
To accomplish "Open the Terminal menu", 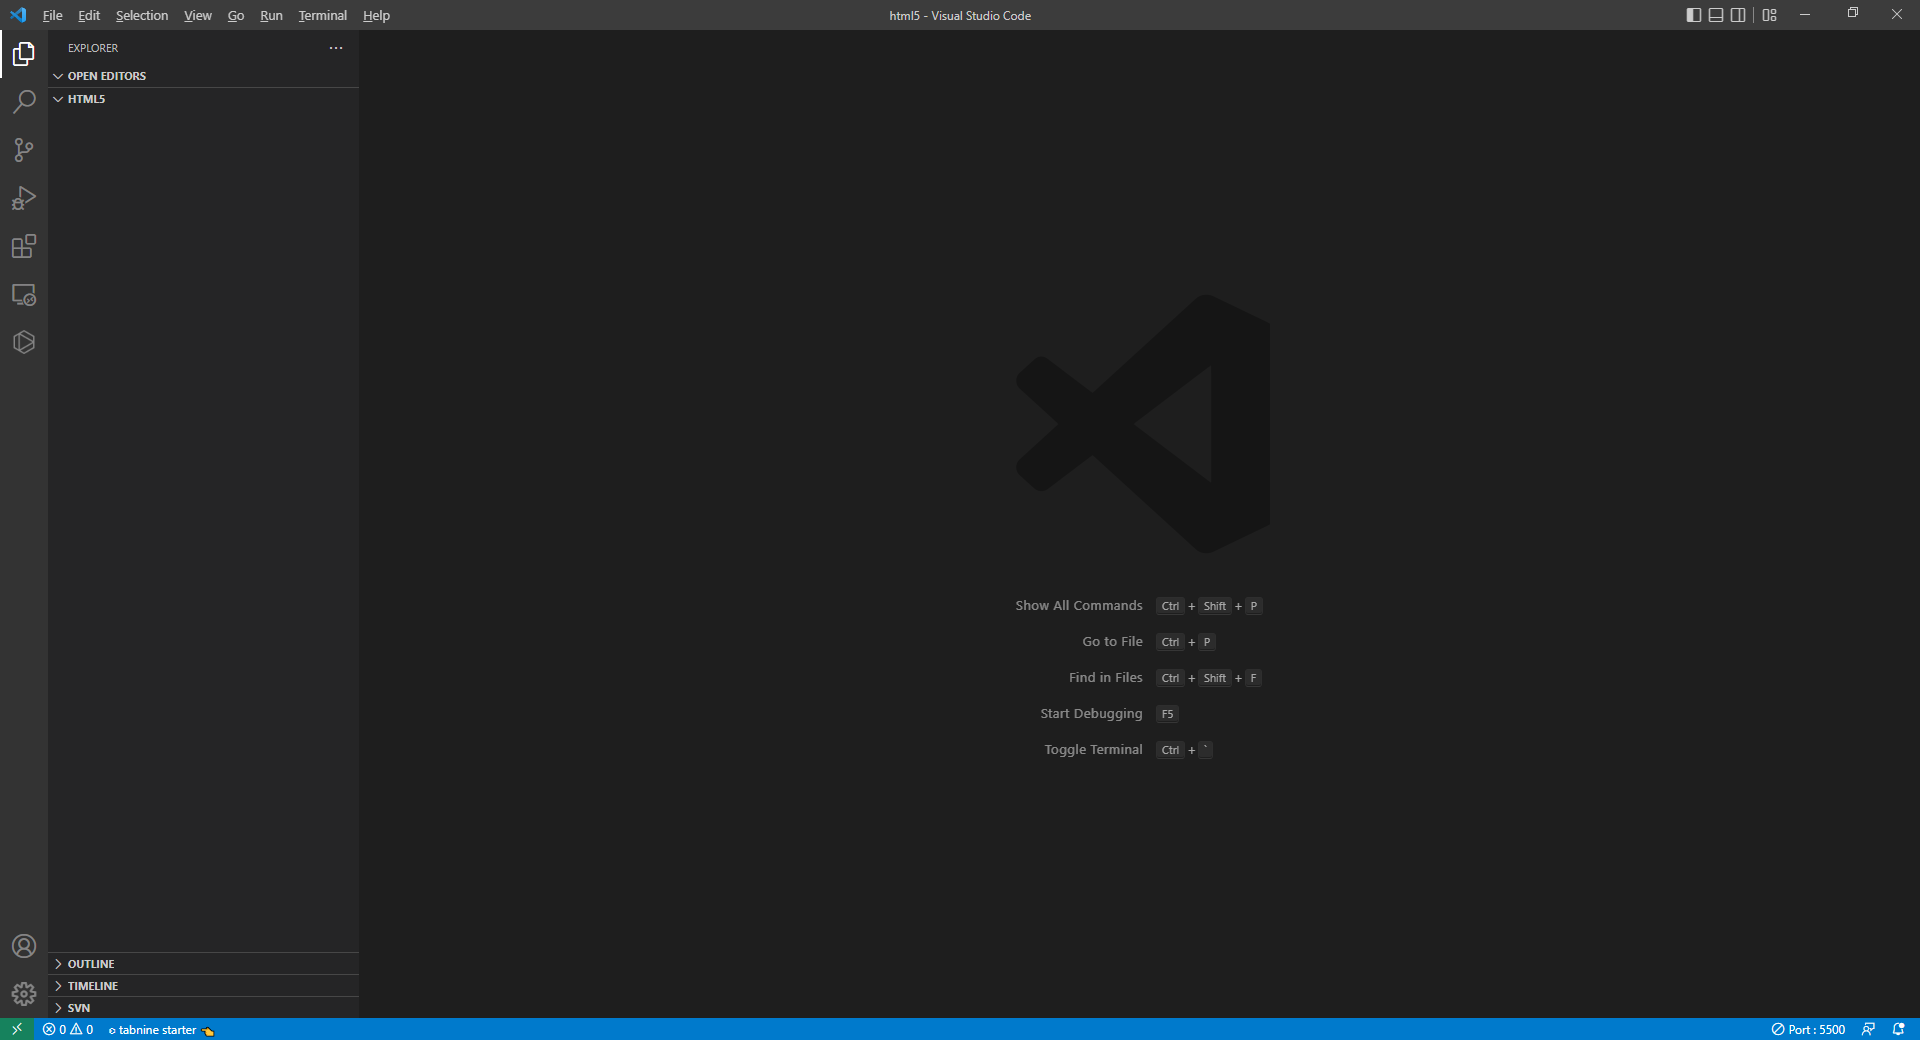I will tap(323, 15).
